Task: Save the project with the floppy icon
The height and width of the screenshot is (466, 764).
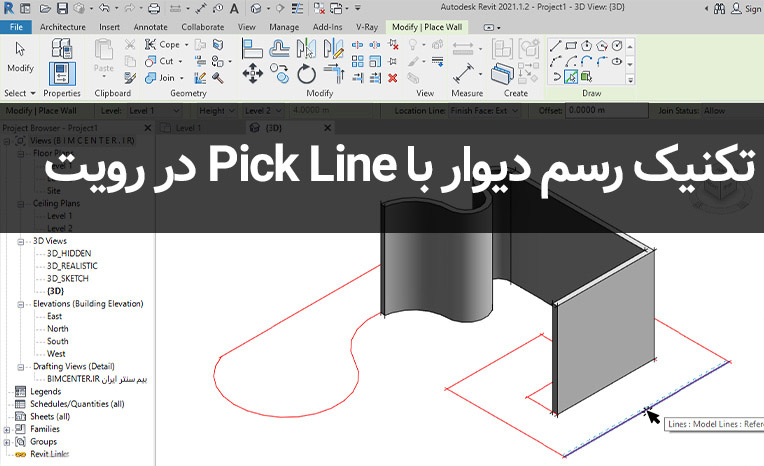Action: tap(62, 8)
